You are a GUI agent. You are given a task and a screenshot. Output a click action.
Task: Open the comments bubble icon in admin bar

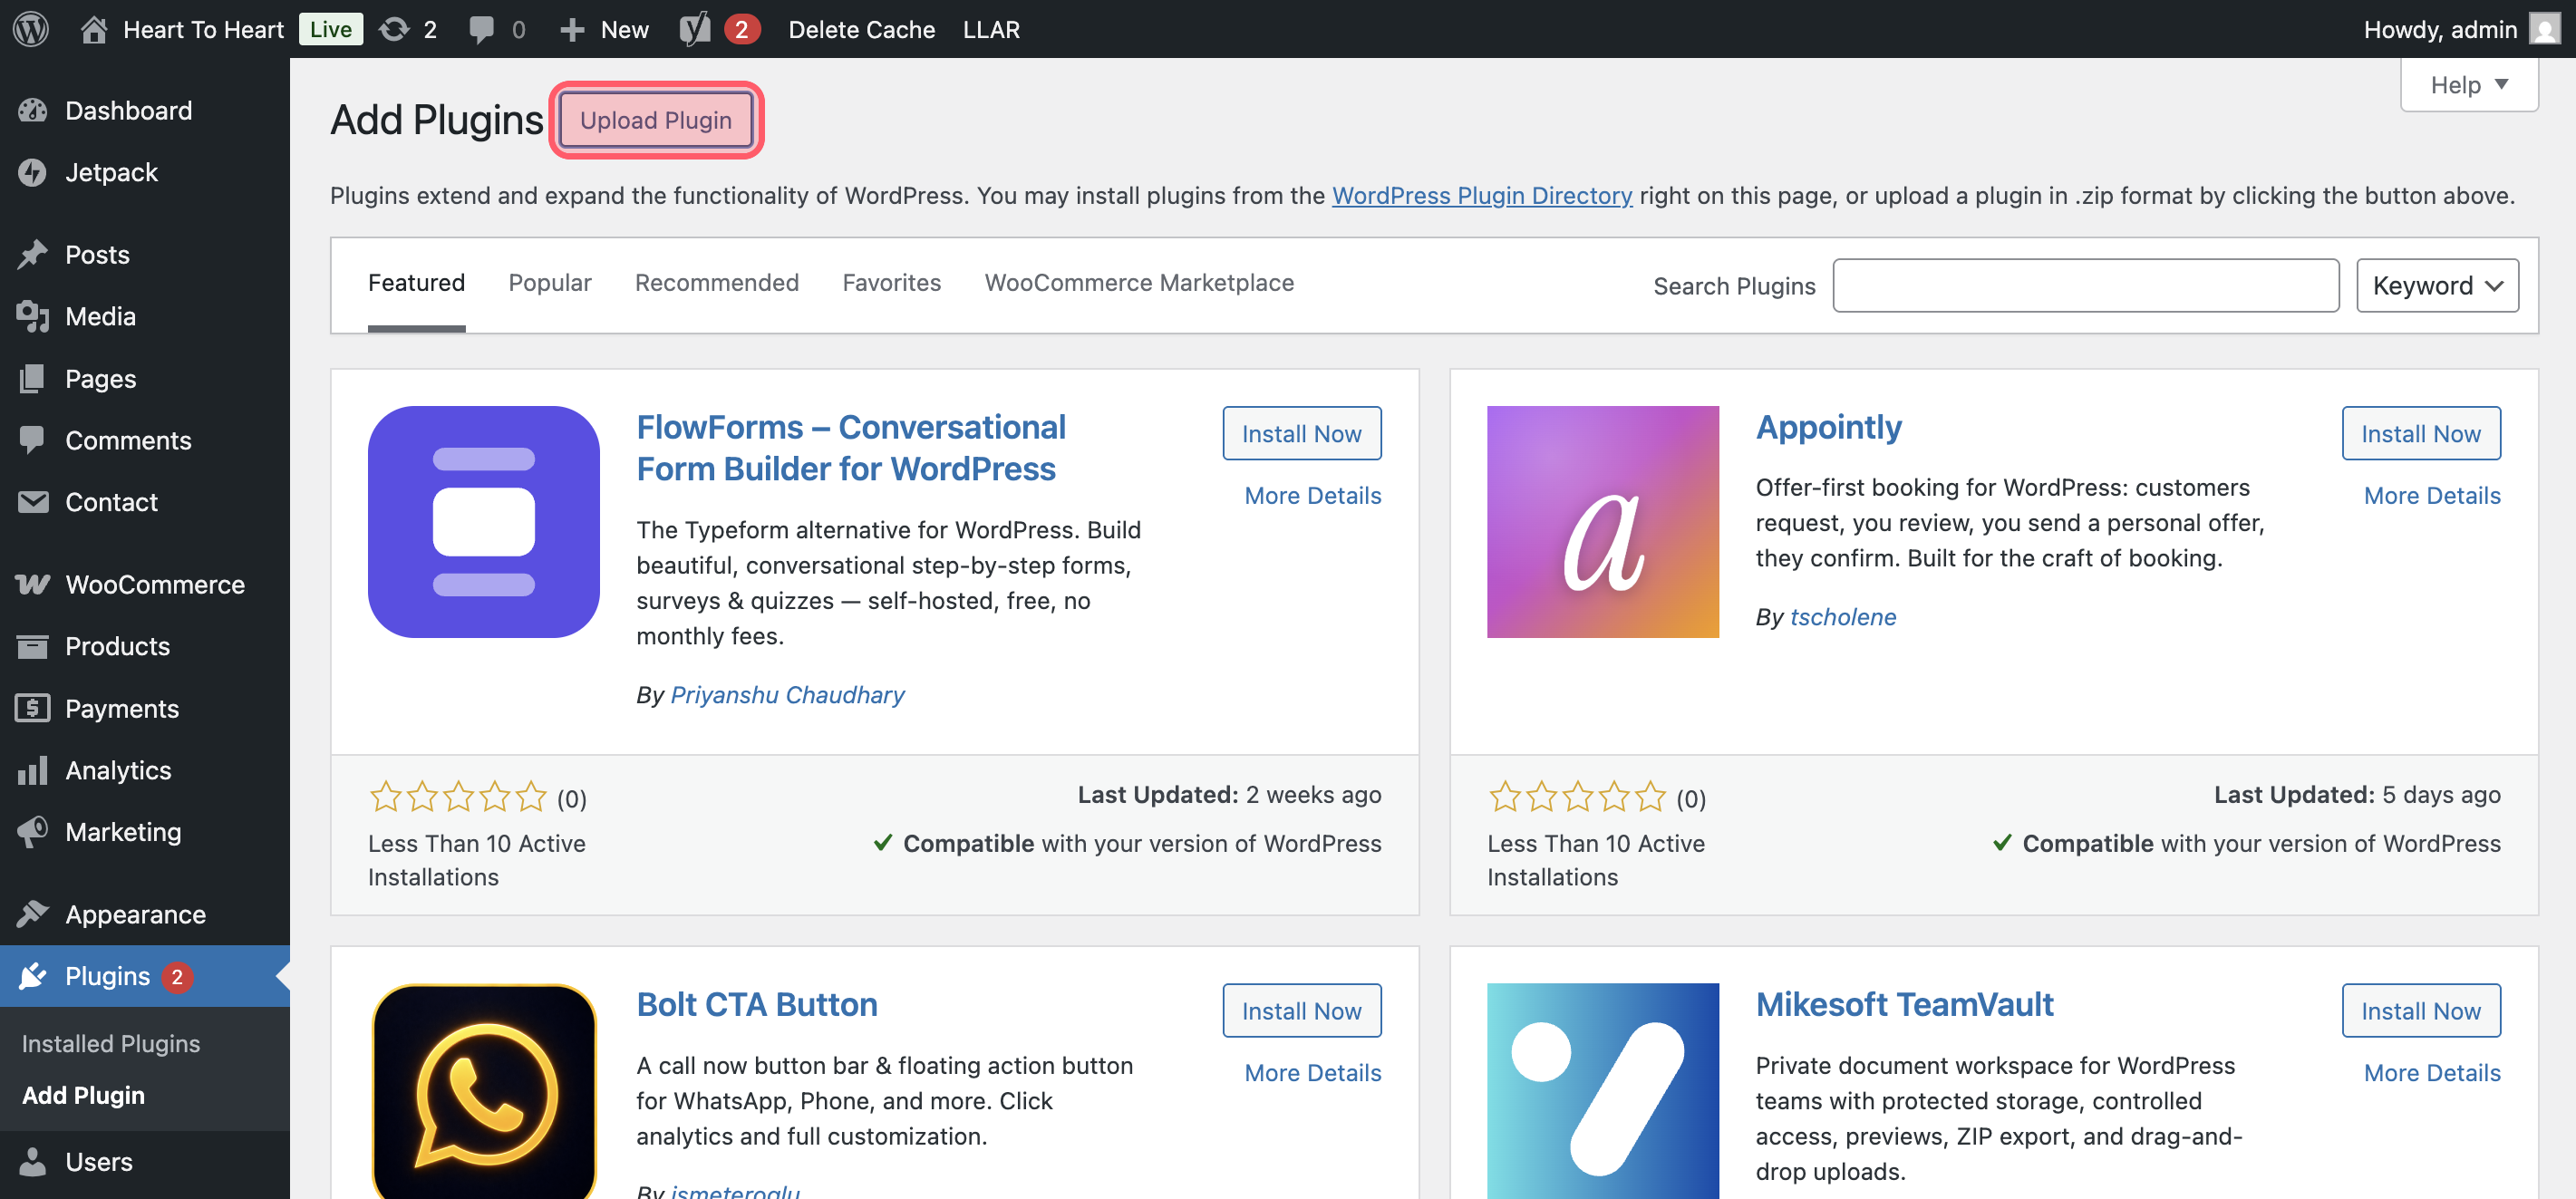point(481,29)
